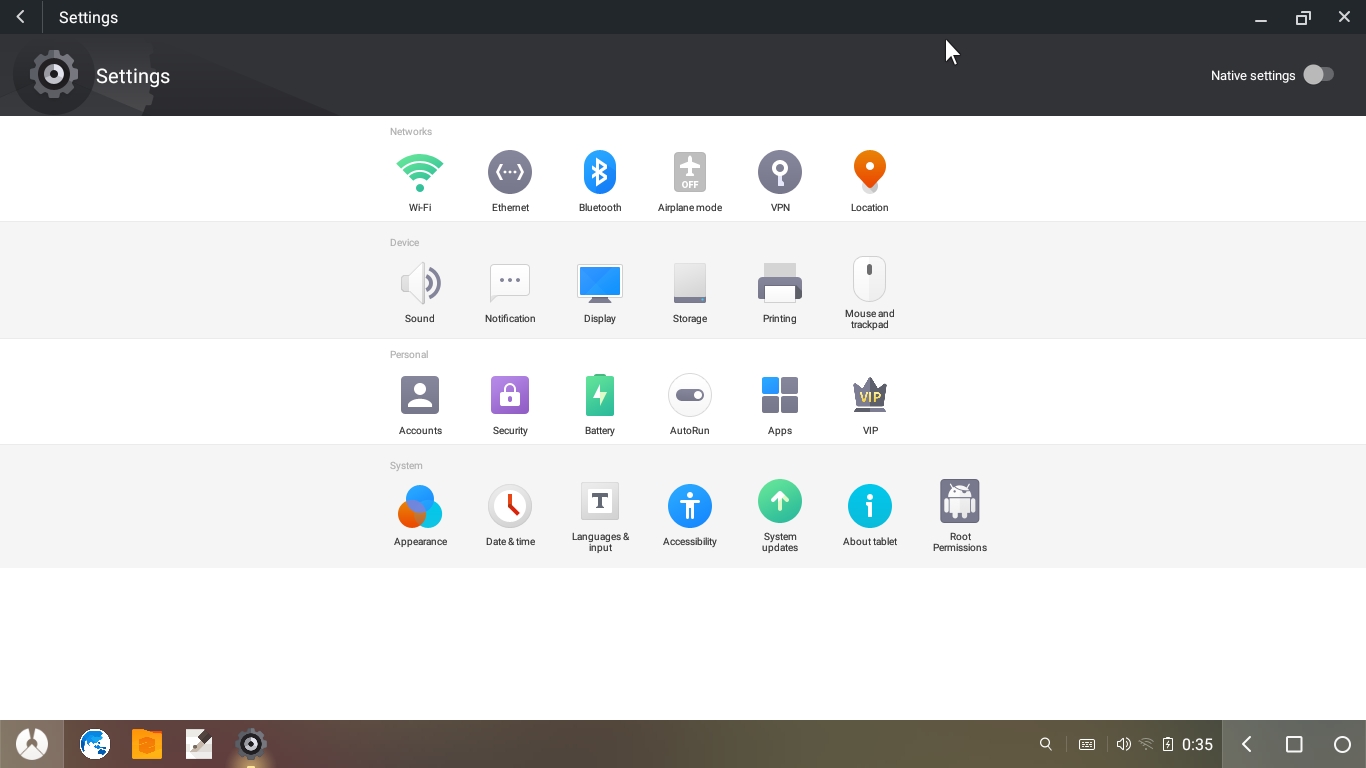Image resolution: width=1366 pixels, height=768 pixels.
Task: Open System updates
Action: point(780,503)
